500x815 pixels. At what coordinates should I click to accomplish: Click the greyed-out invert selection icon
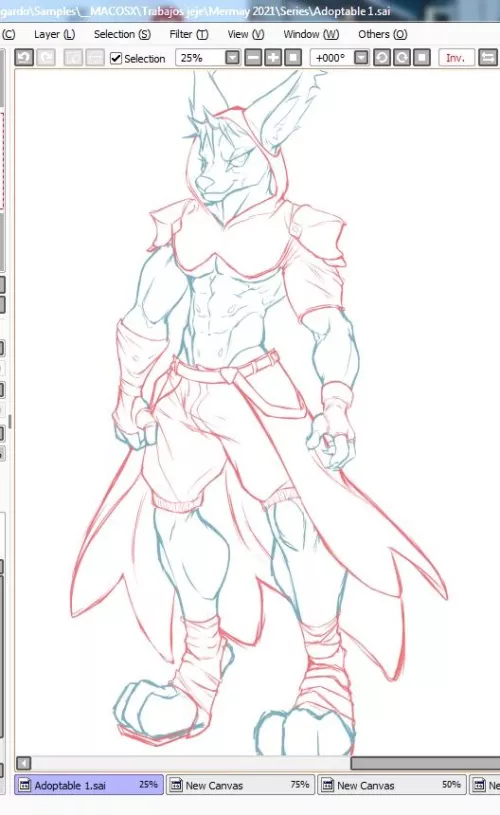pyautogui.click(x=95, y=57)
